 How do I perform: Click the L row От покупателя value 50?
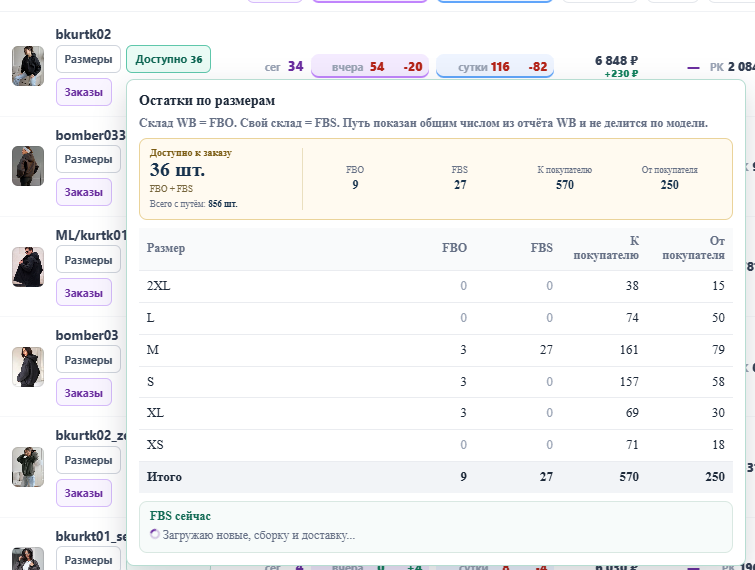[x=718, y=318]
